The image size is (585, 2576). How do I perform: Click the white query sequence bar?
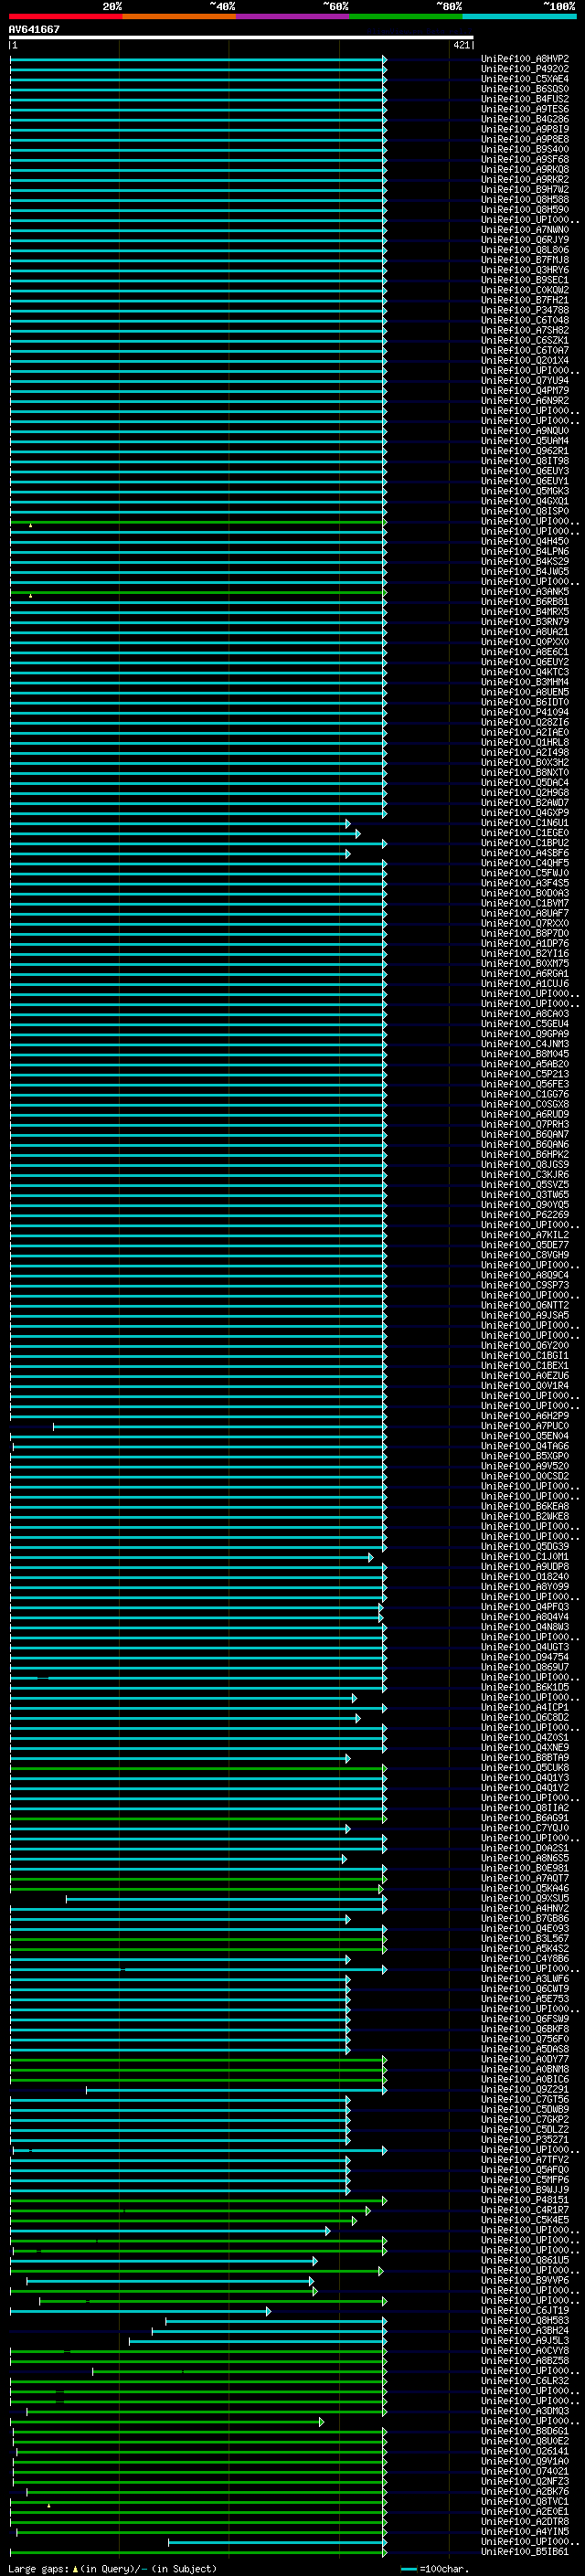(241, 38)
